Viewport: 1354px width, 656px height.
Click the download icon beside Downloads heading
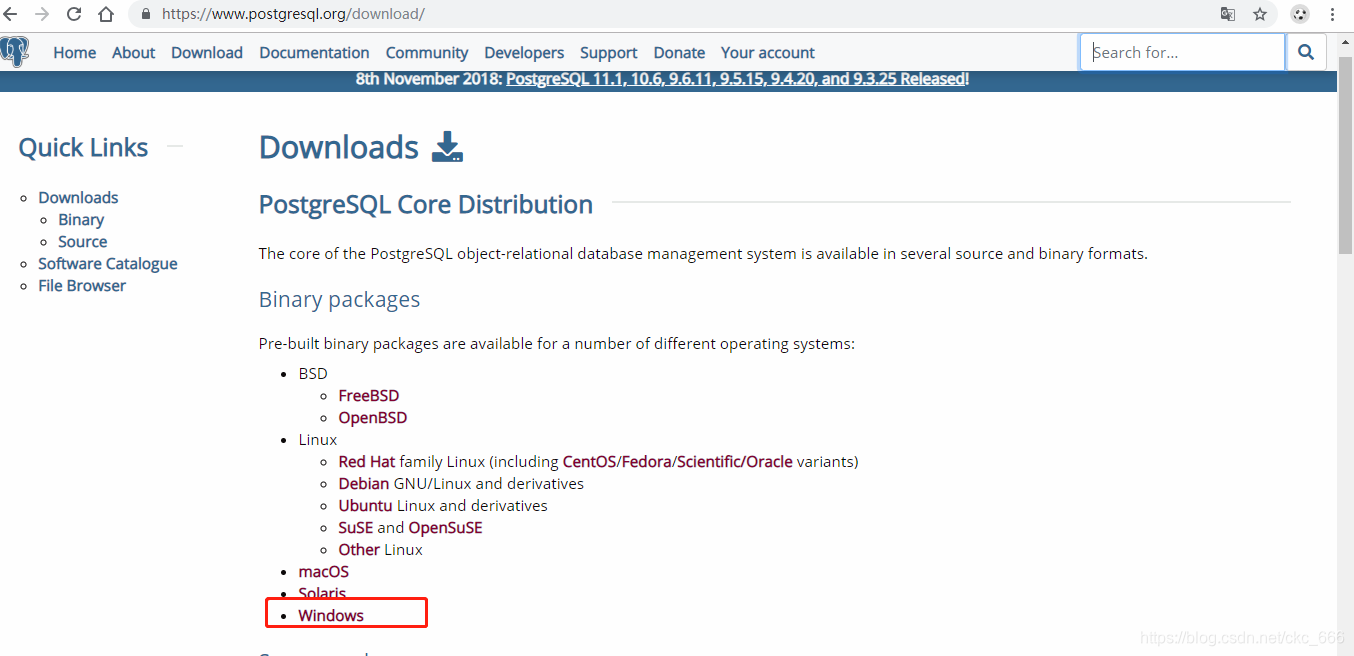(447, 147)
